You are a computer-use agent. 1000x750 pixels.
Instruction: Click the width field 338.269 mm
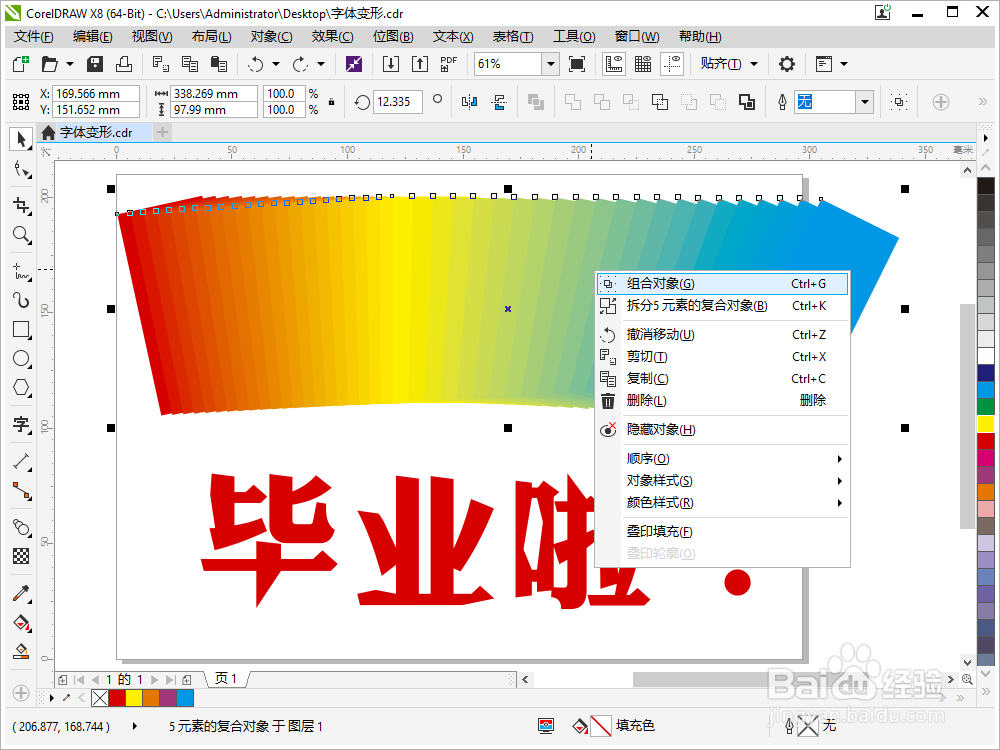[215, 94]
